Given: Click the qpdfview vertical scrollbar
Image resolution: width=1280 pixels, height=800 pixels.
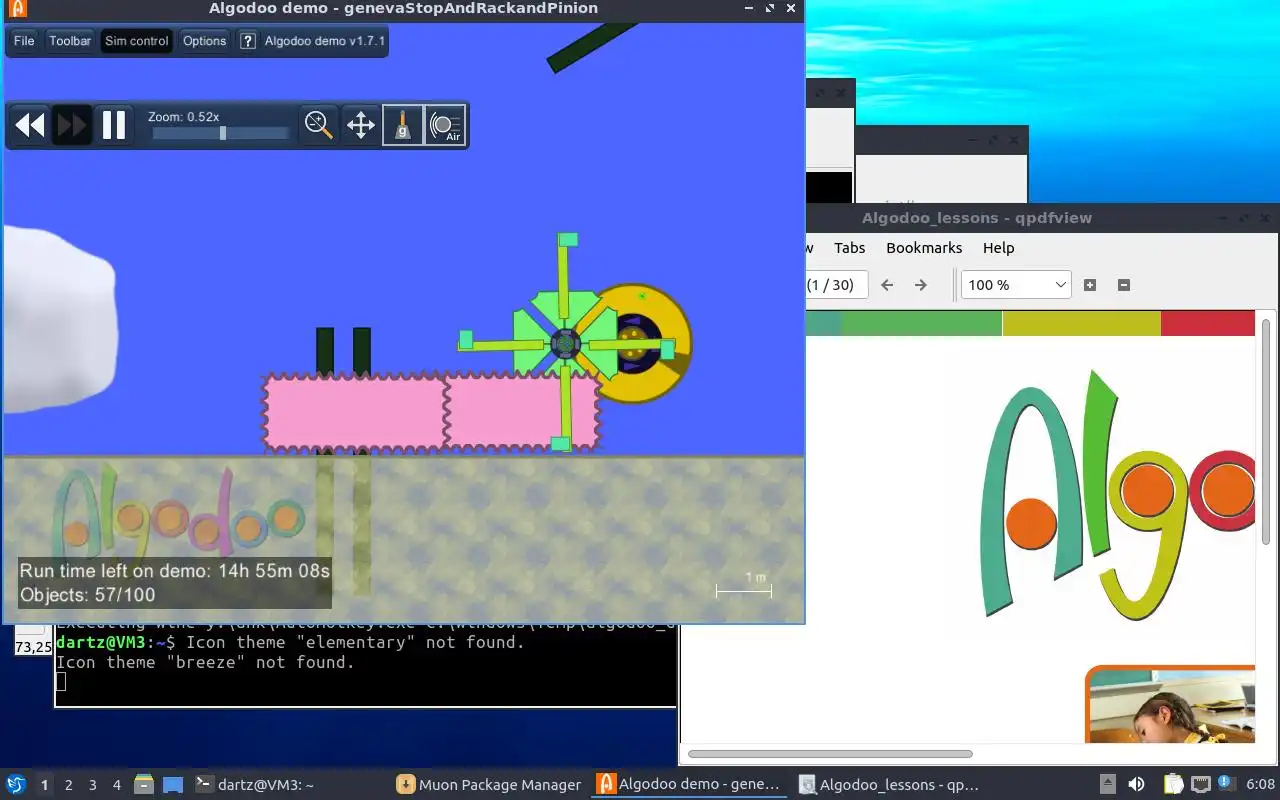Looking at the screenshot, I should 1267,432.
